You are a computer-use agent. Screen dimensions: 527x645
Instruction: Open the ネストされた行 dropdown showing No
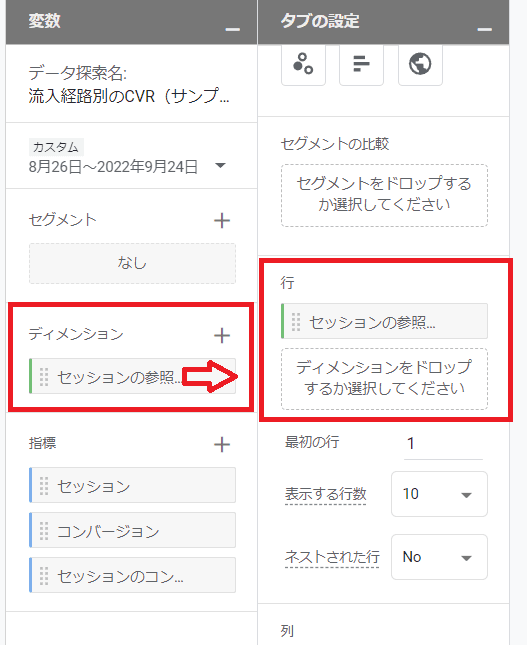(439, 557)
